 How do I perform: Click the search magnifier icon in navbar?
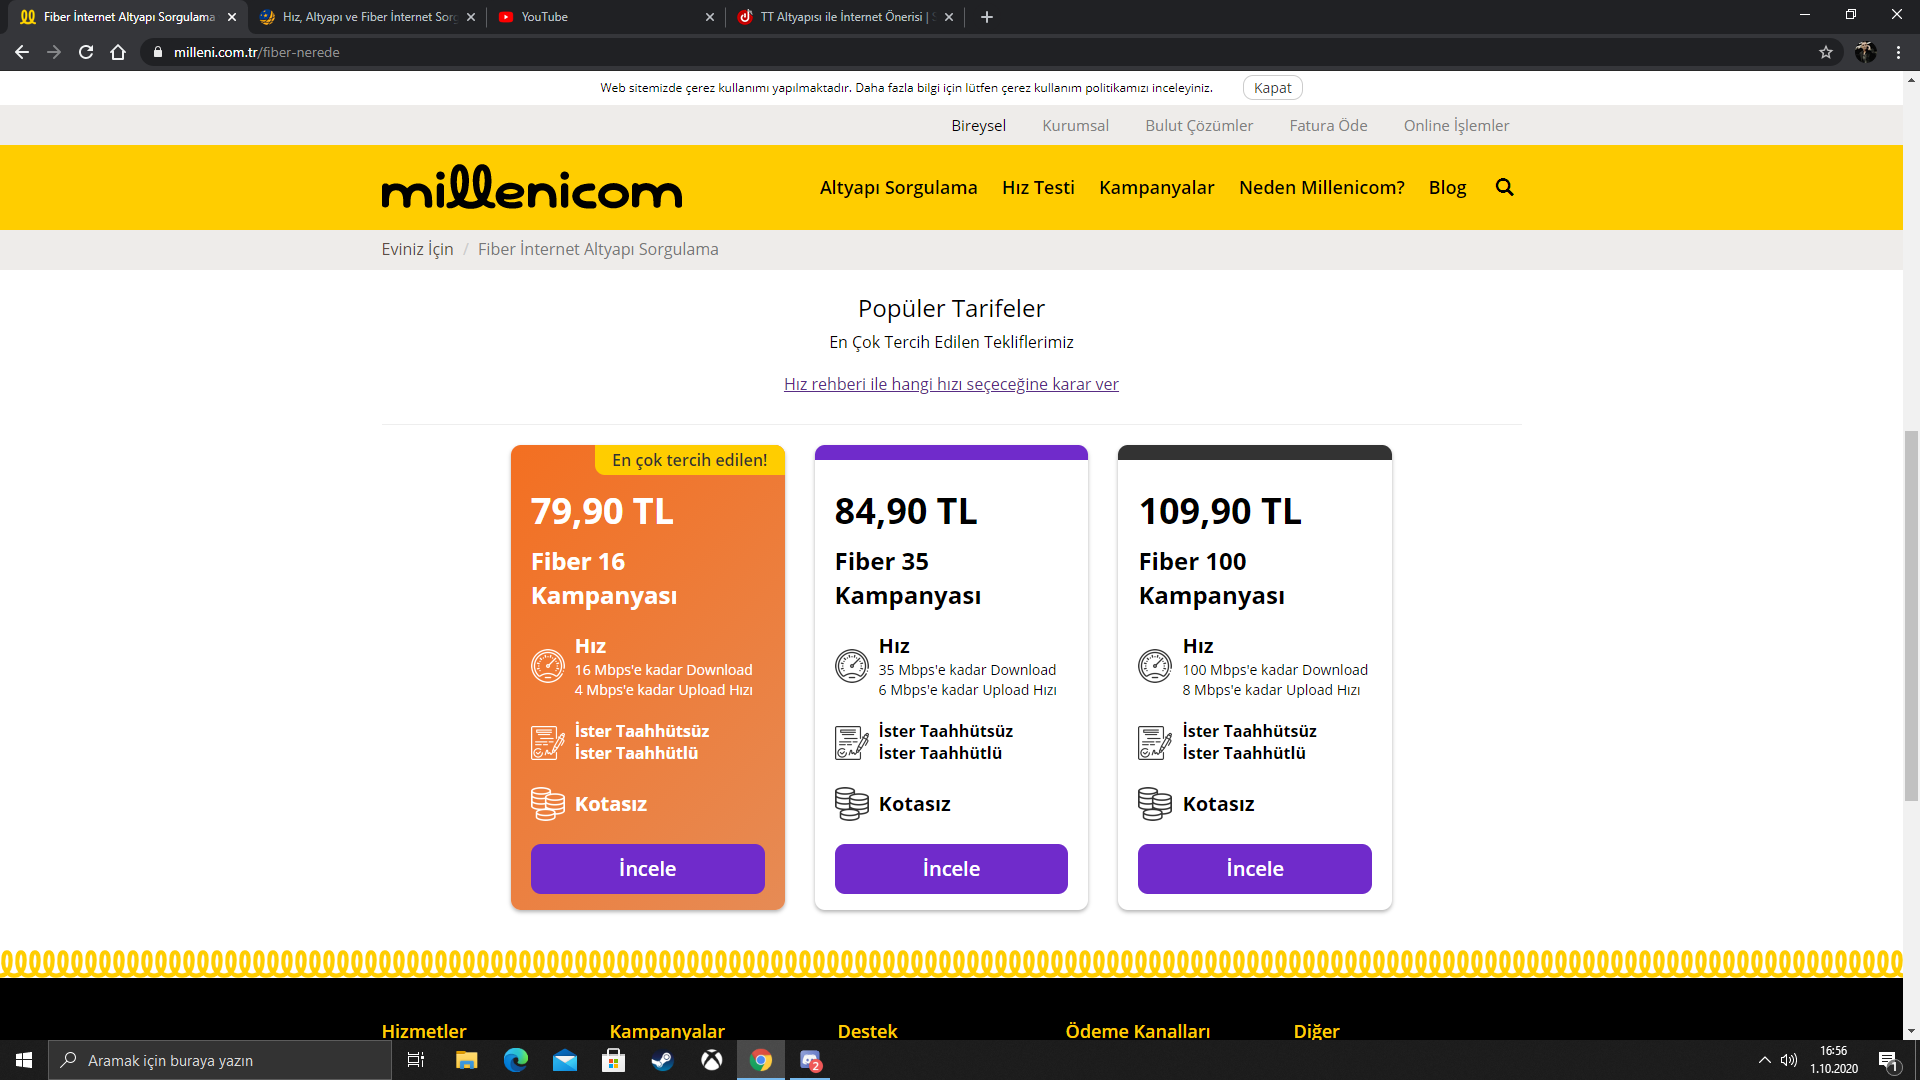click(x=1504, y=187)
